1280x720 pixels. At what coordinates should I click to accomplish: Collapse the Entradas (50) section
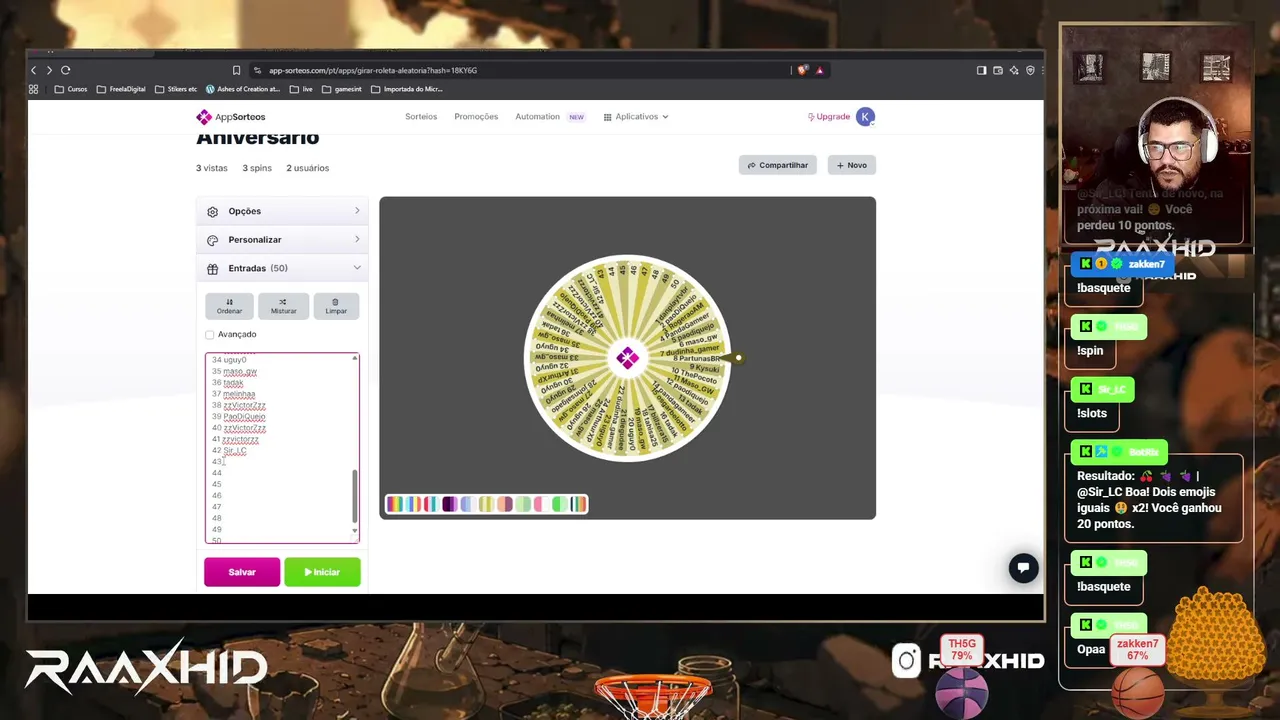click(282, 268)
